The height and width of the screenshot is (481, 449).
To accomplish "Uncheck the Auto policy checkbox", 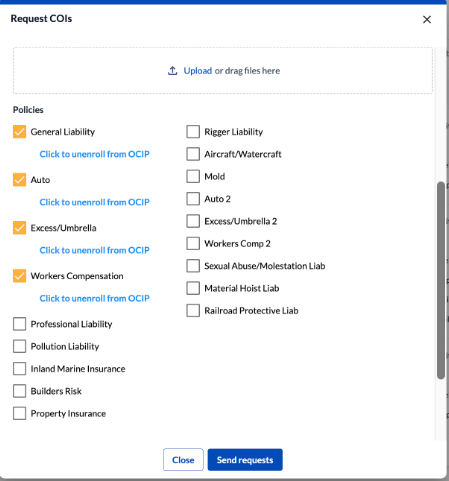I will point(19,180).
